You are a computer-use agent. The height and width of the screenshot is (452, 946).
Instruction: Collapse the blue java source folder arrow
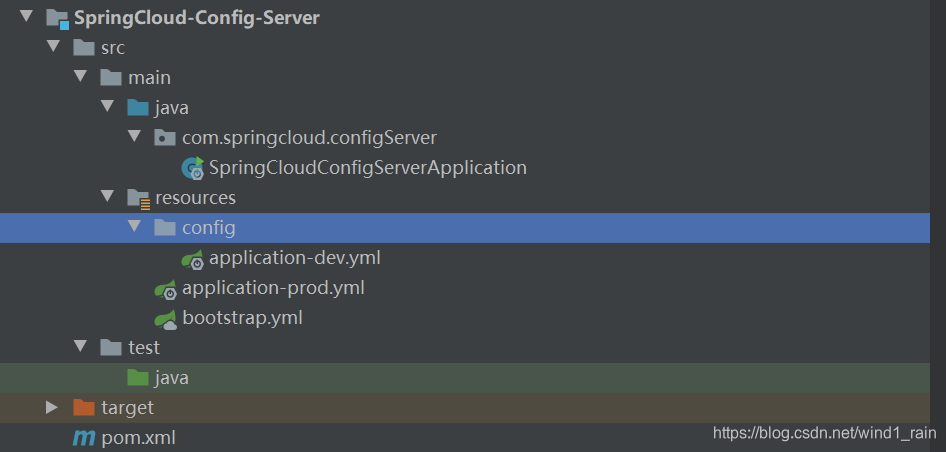[107, 106]
